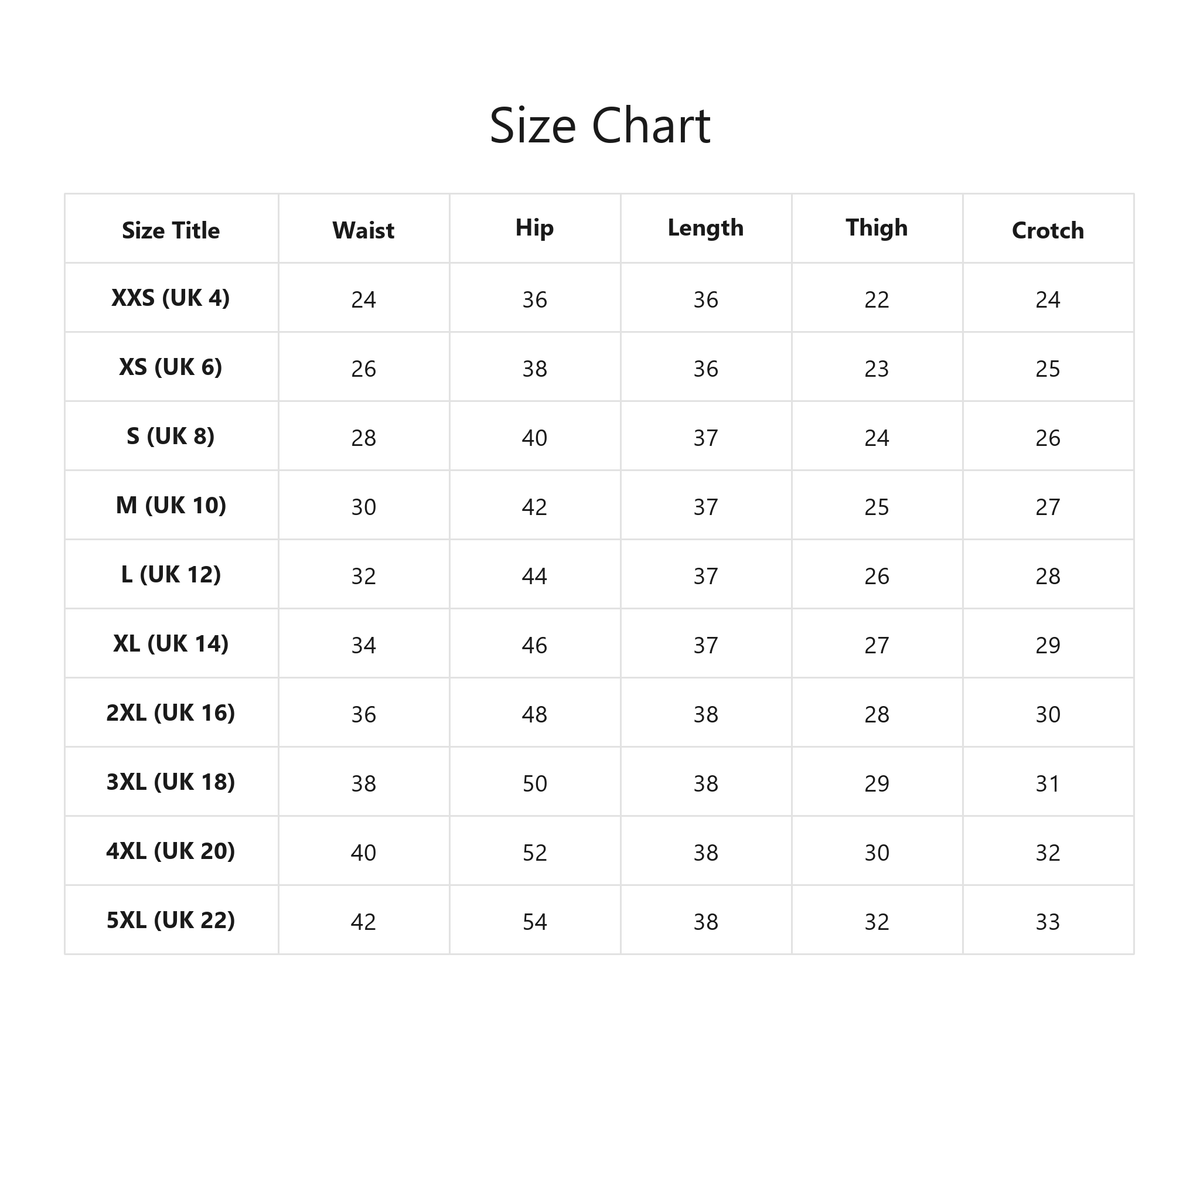
Task: Click the XS (UK 6) row label
Action: click(x=171, y=367)
